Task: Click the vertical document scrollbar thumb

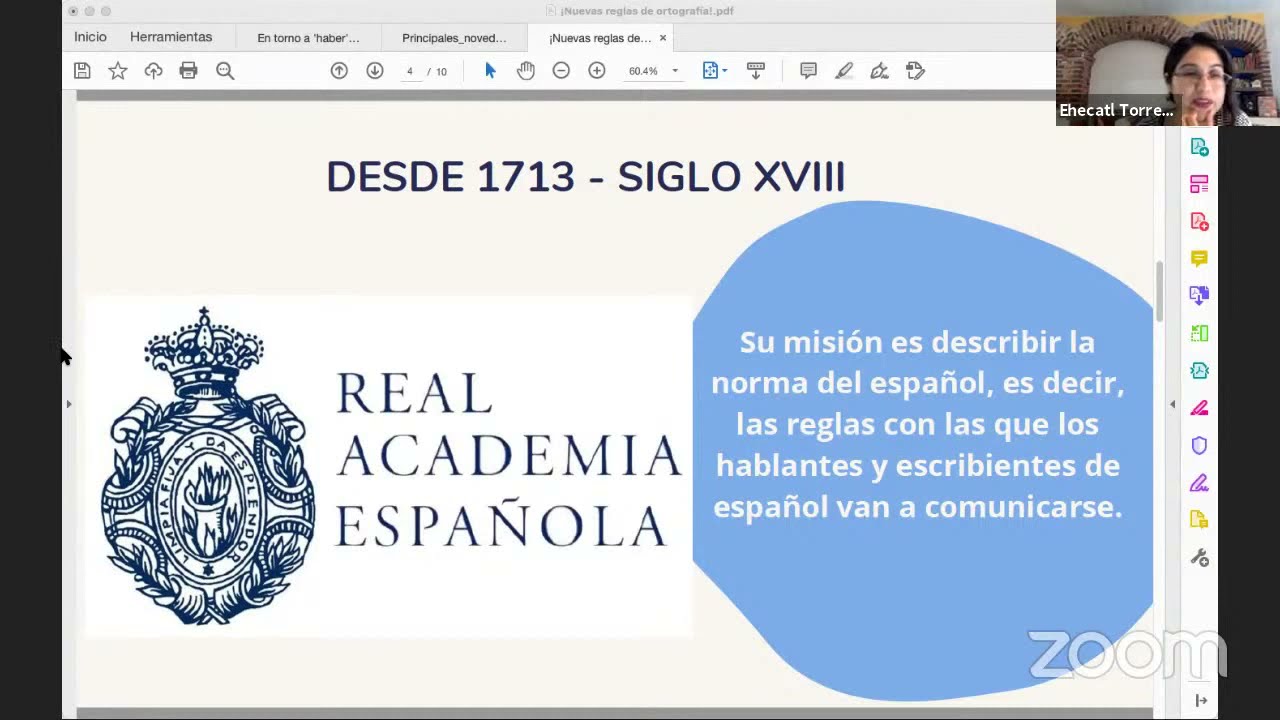Action: pos(1159,291)
